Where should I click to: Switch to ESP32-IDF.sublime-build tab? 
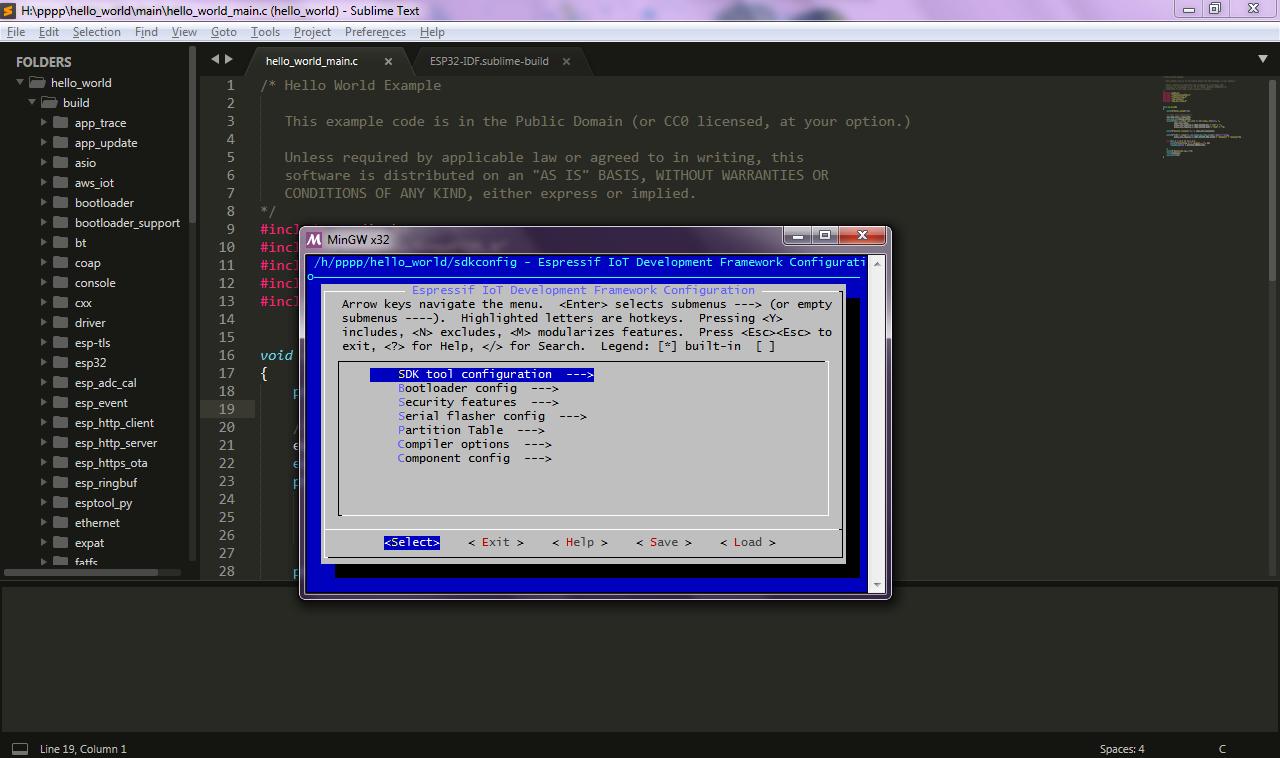tap(489, 61)
